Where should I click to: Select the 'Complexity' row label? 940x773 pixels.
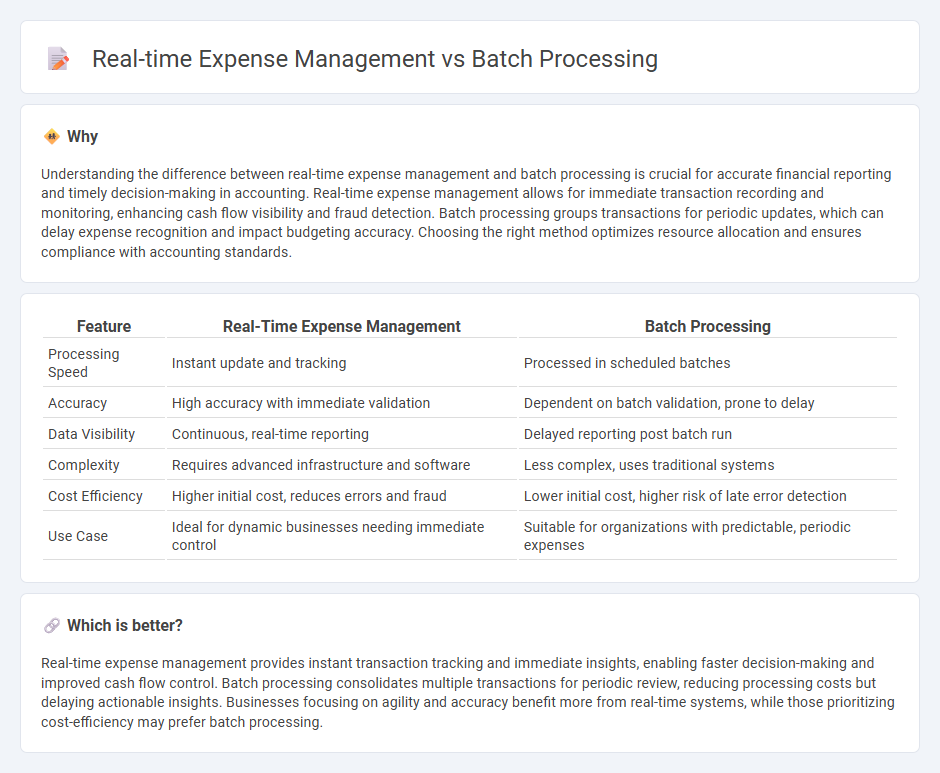pyautogui.click(x=83, y=465)
